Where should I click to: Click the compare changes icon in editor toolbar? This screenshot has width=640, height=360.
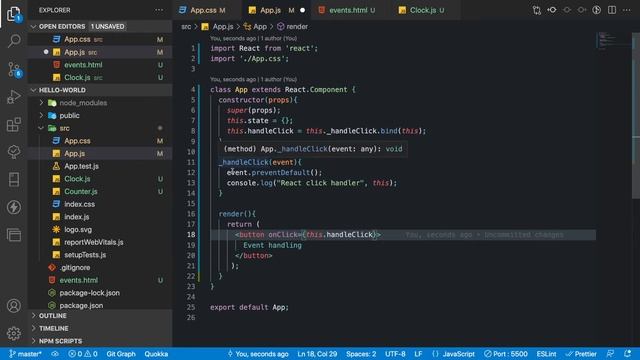[537, 10]
